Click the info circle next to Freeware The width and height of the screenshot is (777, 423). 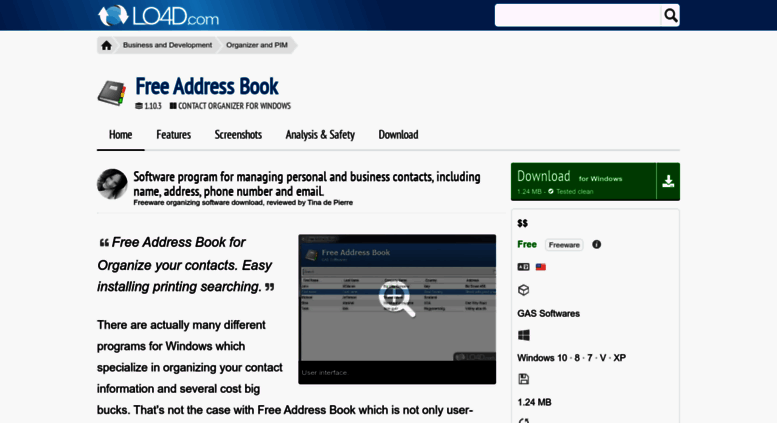point(597,244)
